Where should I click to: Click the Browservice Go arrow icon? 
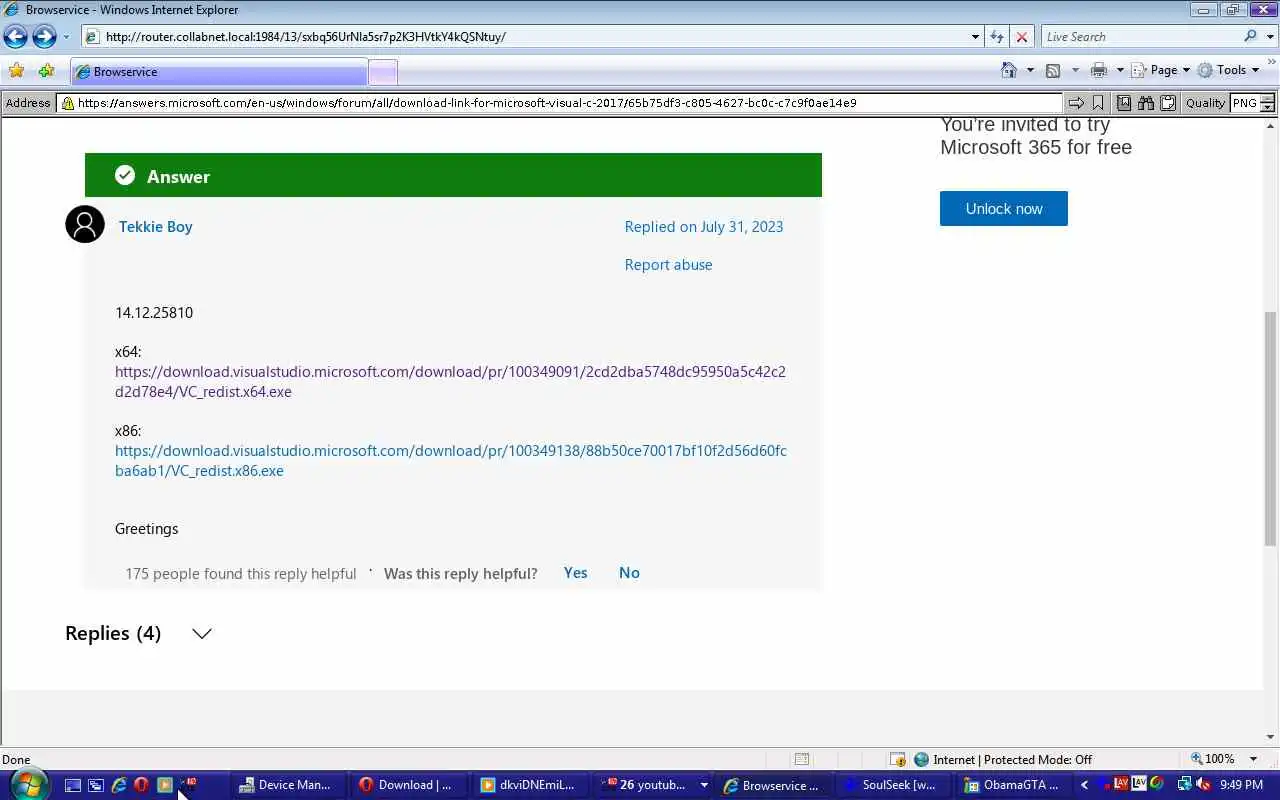pos(1075,103)
